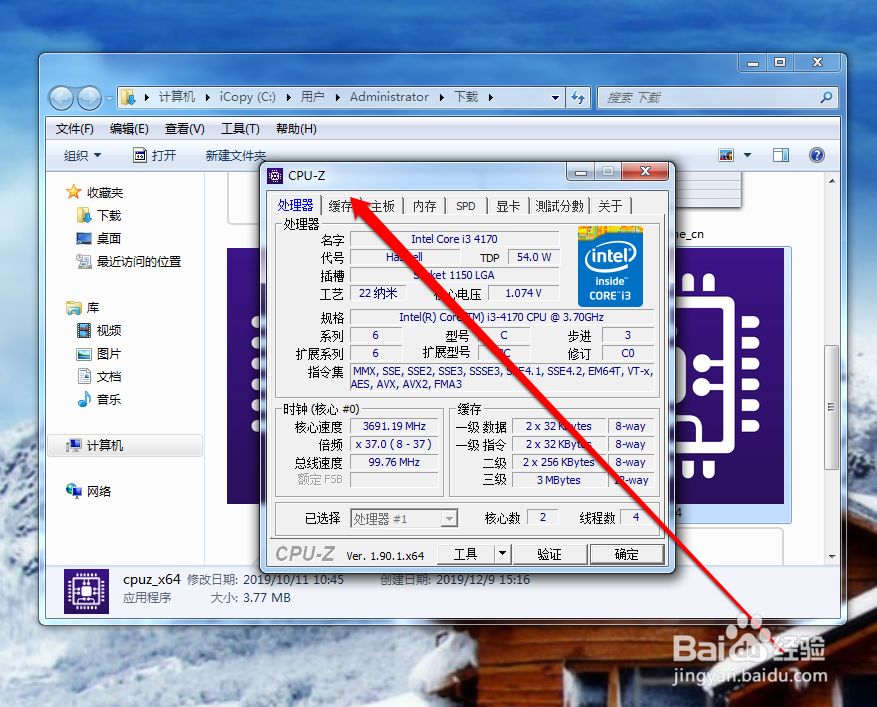Expand the 下载 breadcrumb arrow

pos(491,97)
